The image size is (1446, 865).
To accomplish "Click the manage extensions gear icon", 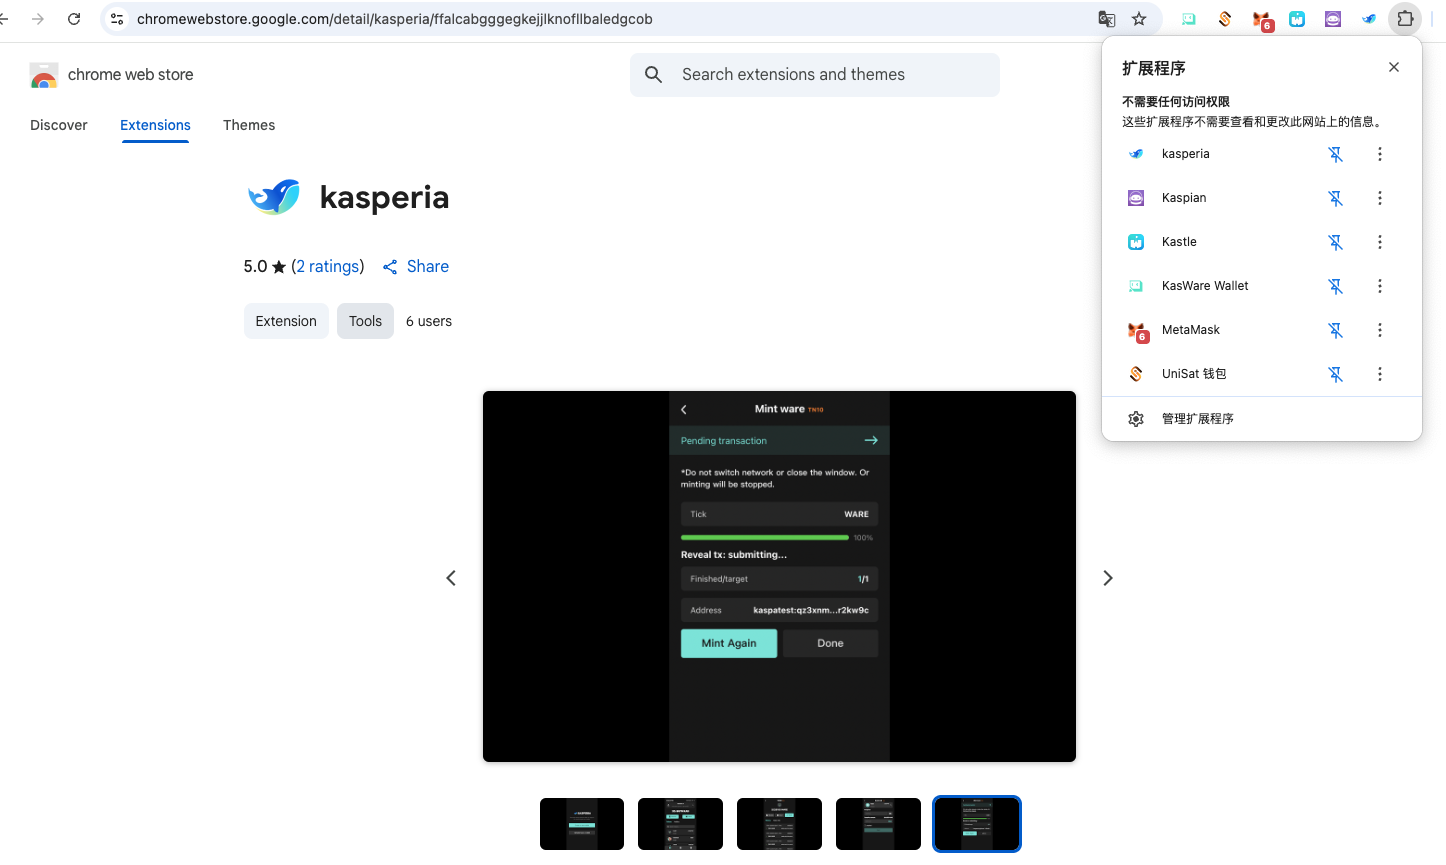I will coord(1136,419).
